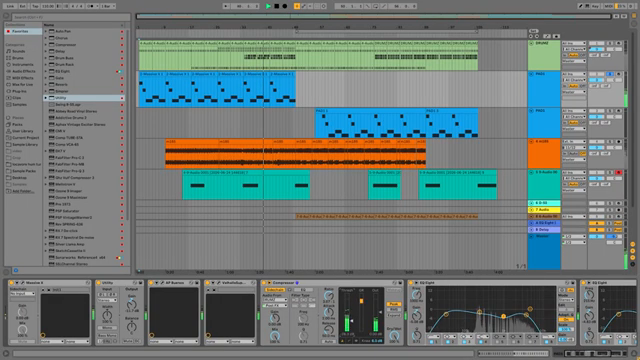Toggle the yellow Automation Arm button
The width and height of the screenshot is (640, 360).
297,6
